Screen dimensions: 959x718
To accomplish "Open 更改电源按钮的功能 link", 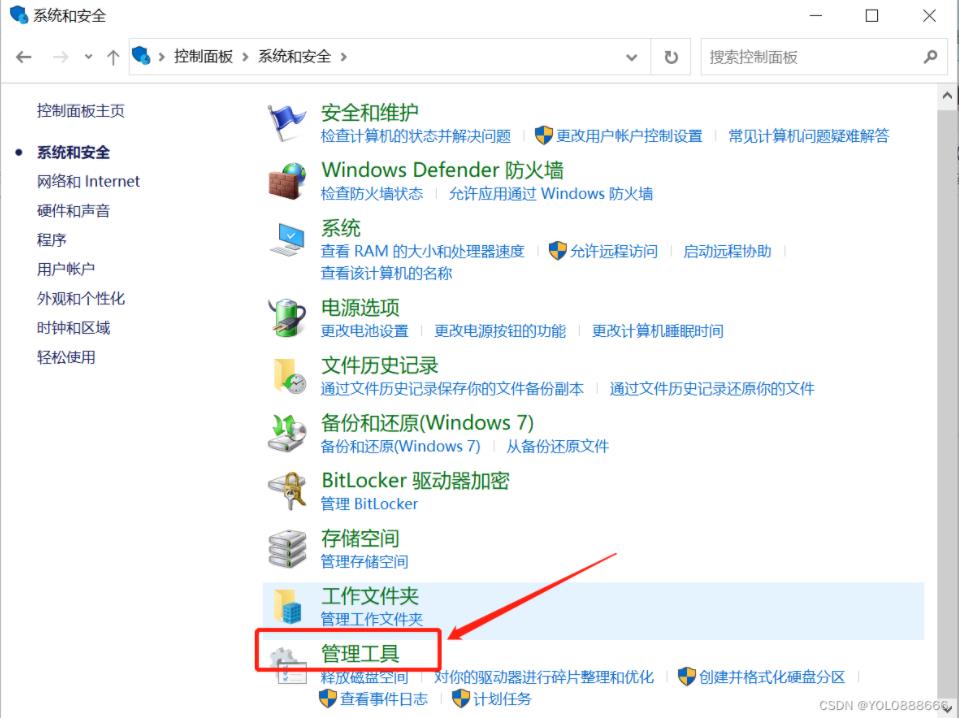I will [x=500, y=331].
